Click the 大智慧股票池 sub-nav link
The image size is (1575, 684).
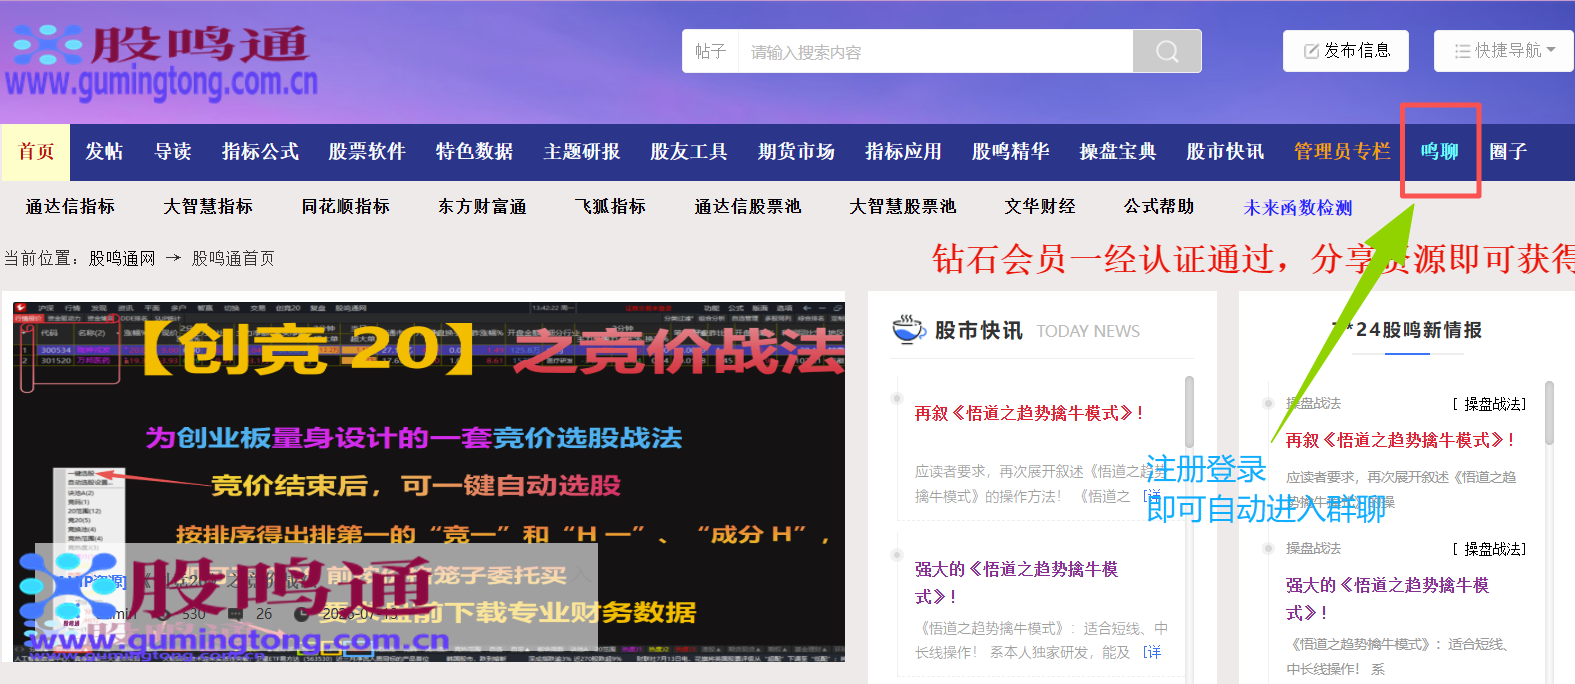[x=903, y=207]
